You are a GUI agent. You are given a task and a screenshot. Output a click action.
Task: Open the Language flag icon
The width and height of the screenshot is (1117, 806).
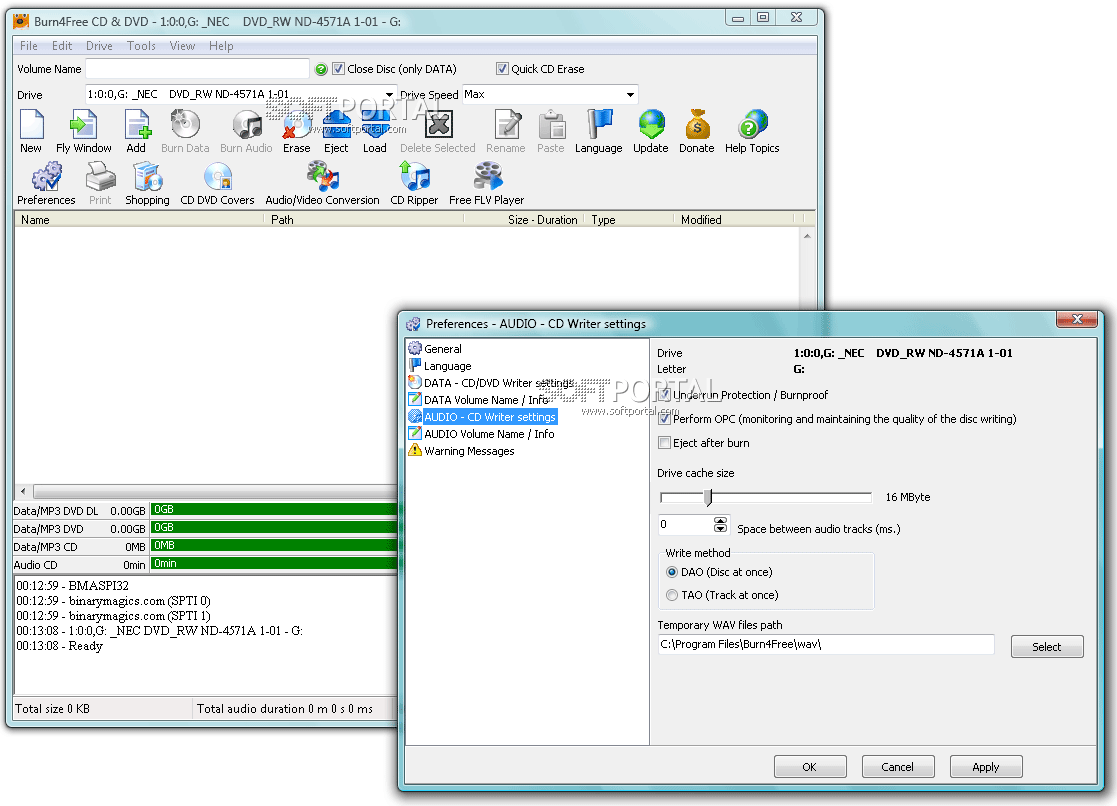[x=599, y=125]
